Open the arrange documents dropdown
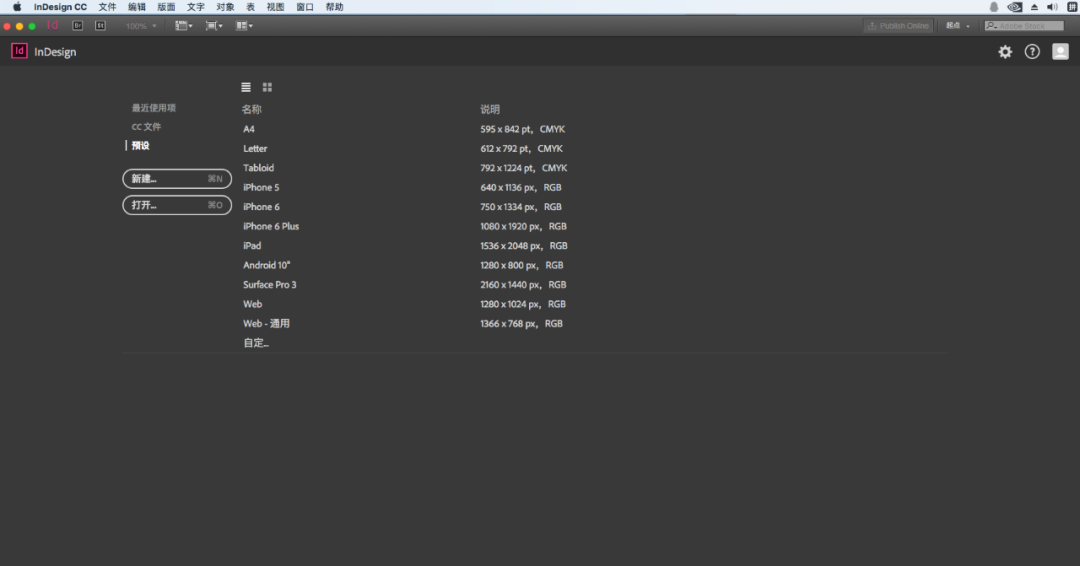 click(x=244, y=25)
